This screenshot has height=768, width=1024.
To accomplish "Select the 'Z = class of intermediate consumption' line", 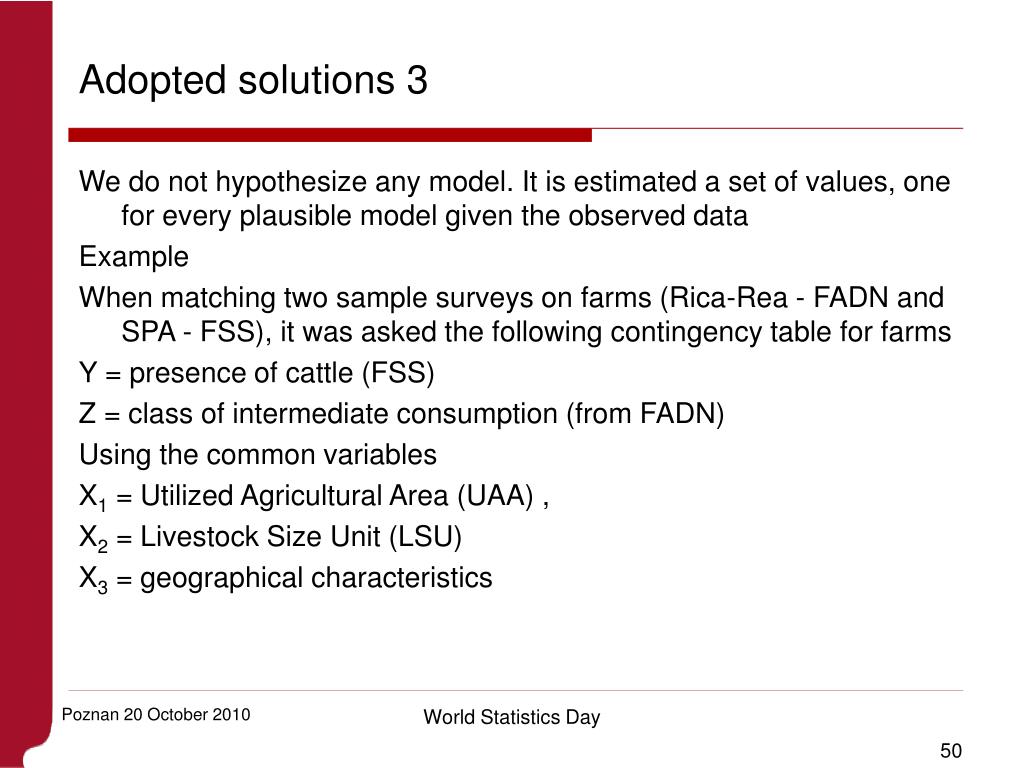I will pyautogui.click(x=402, y=414).
